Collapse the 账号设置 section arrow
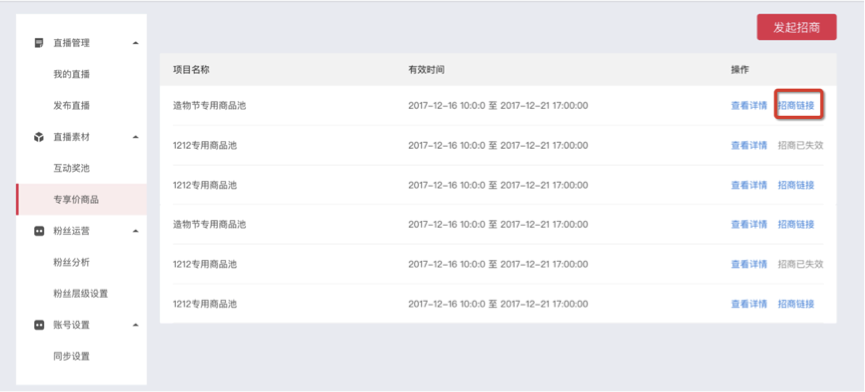Screen dimensions: 865x392 point(136,325)
